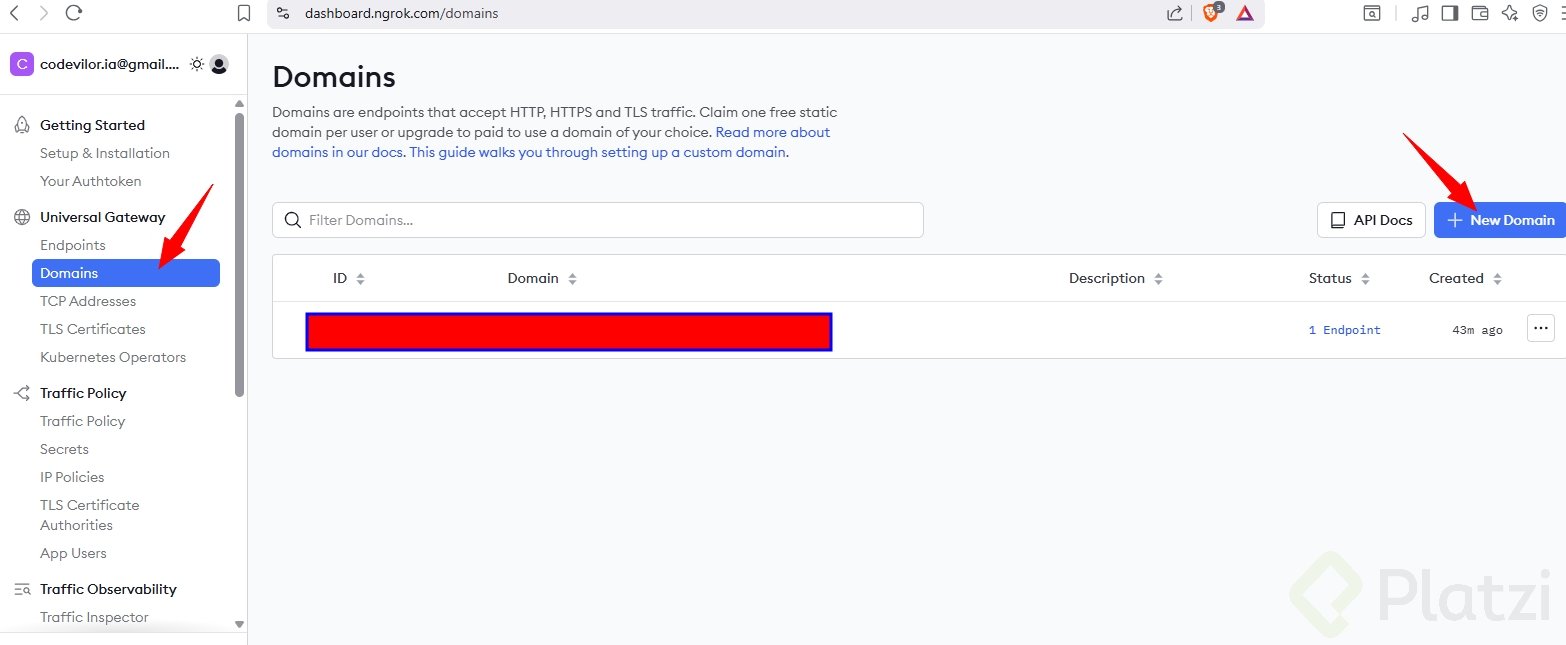The height and width of the screenshot is (645, 1566).
Task: Open the 1 Endpoint status link
Action: pos(1344,330)
